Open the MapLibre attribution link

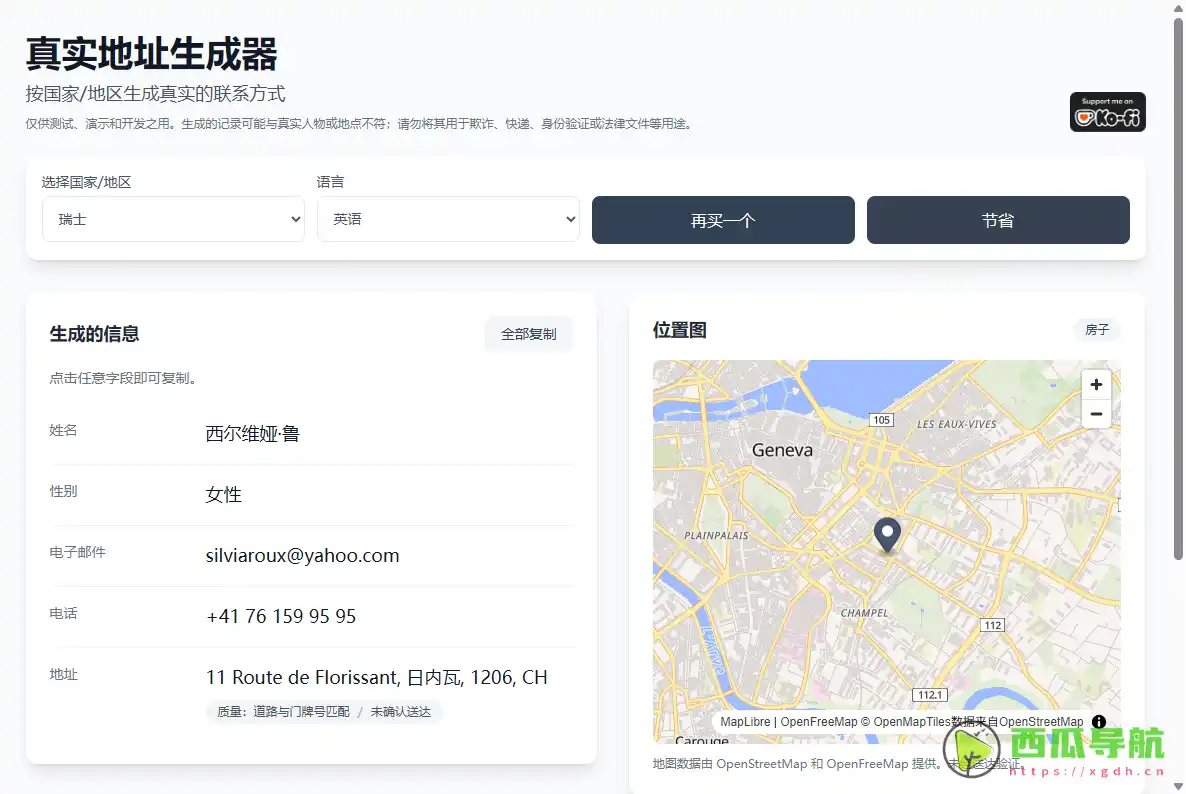click(745, 721)
